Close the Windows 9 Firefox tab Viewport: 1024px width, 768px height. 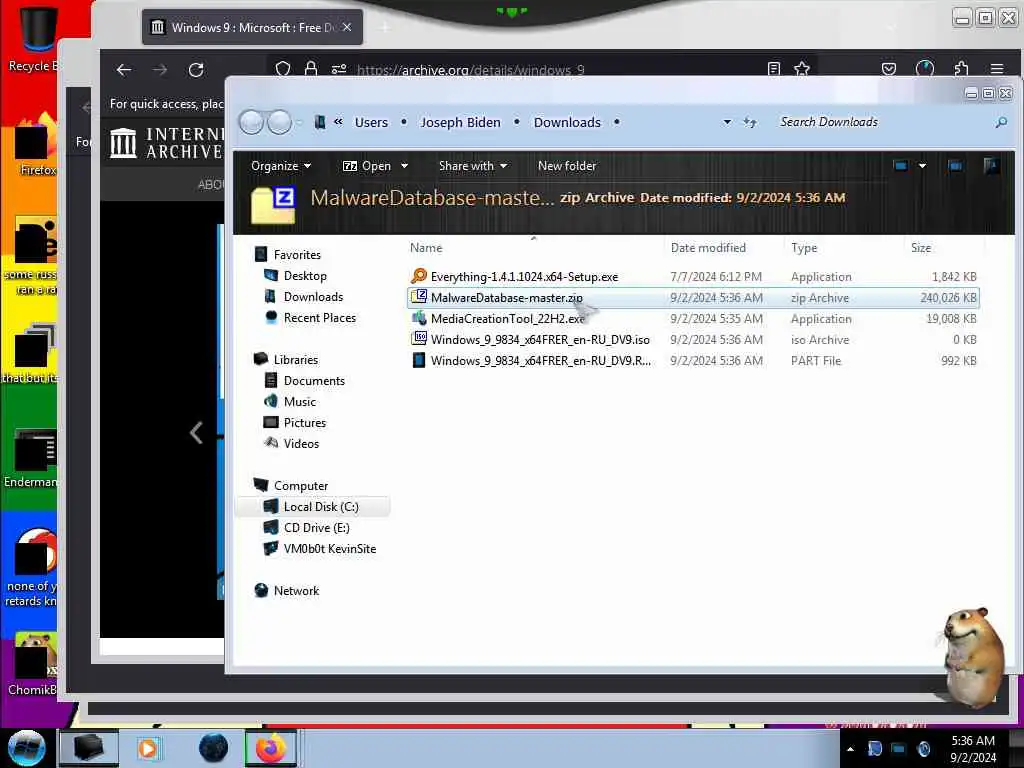coord(347,27)
